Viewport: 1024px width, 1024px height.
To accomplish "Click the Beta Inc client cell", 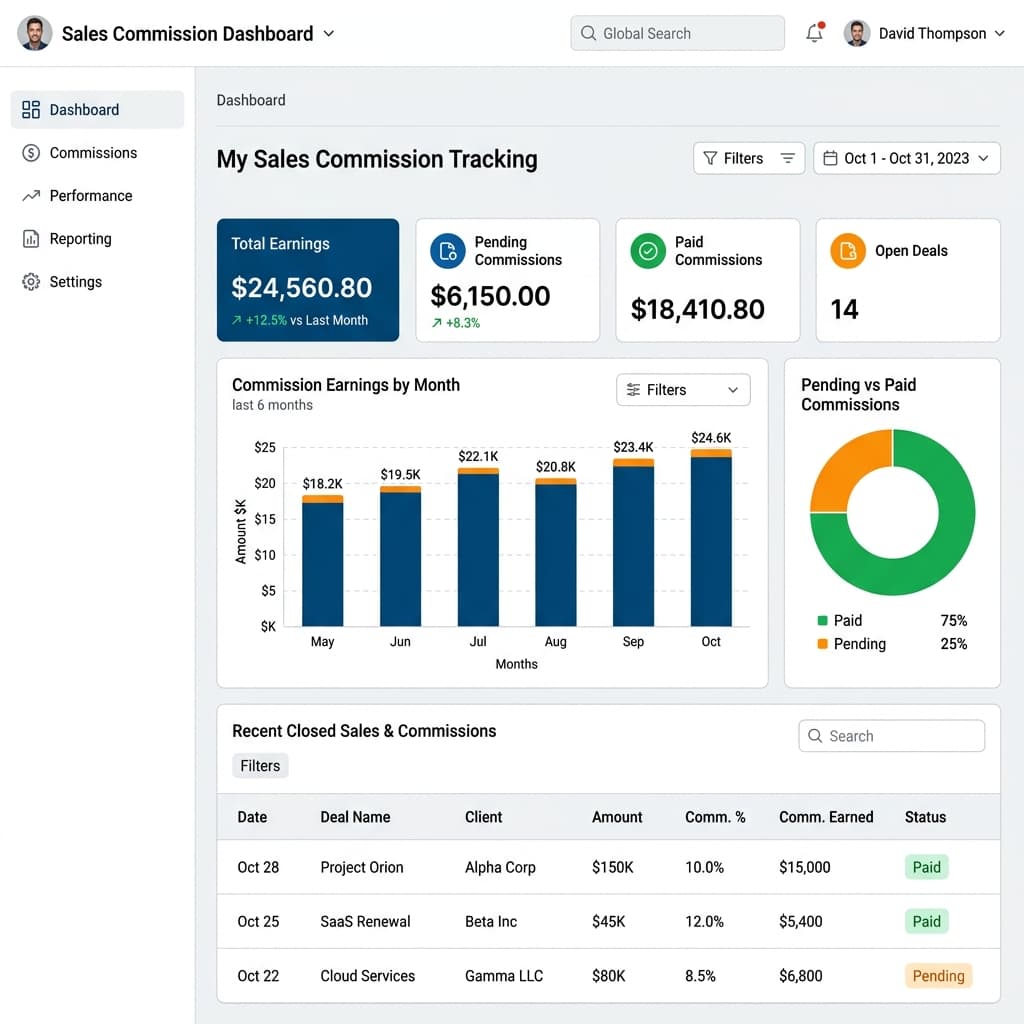I will pyautogui.click(x=490, y=921).
